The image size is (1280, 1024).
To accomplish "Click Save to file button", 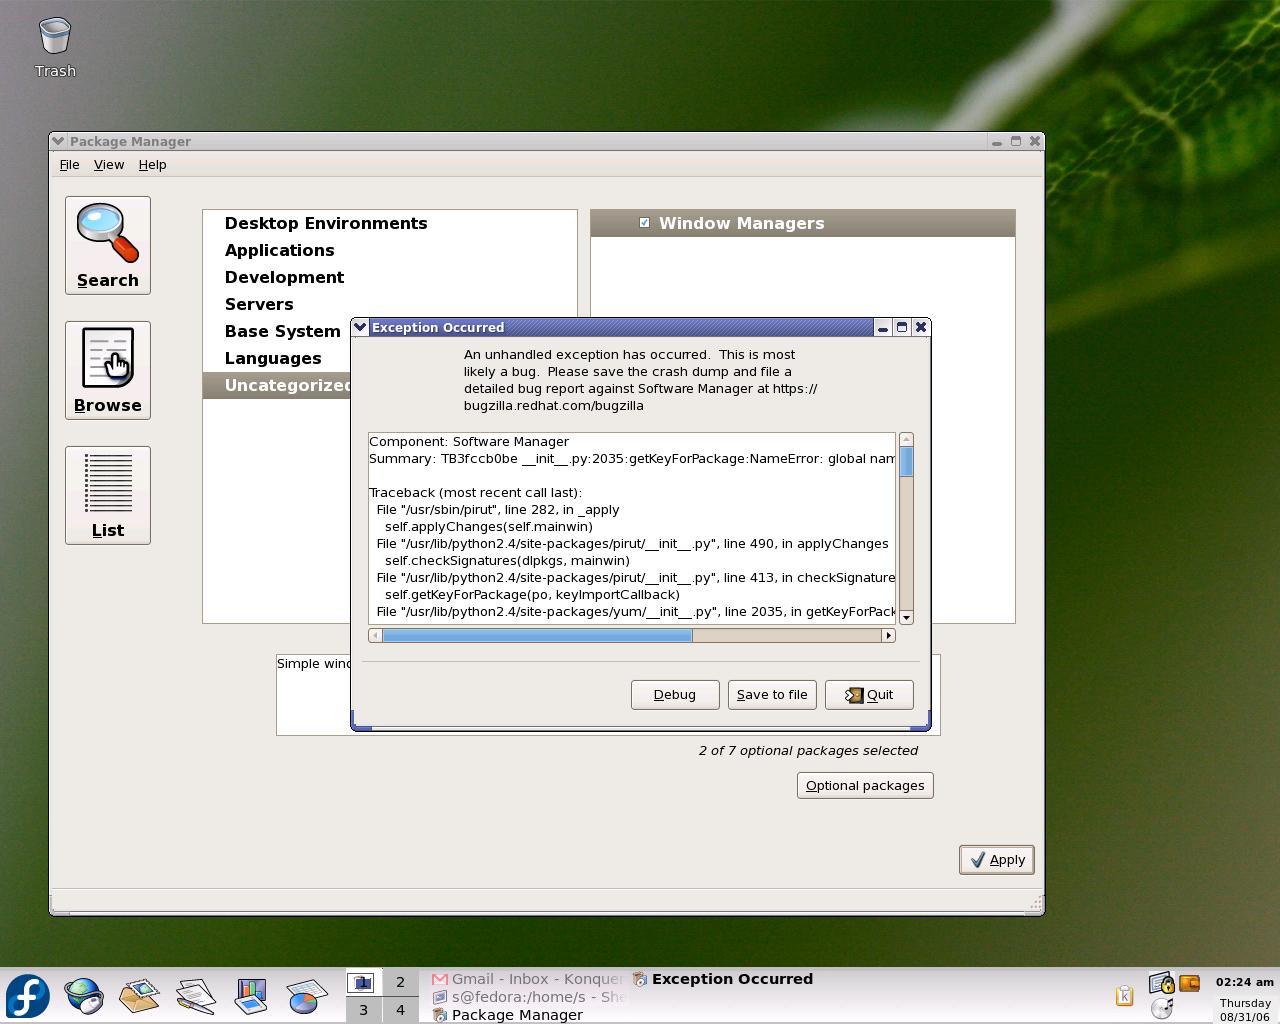I will [772, 695].
